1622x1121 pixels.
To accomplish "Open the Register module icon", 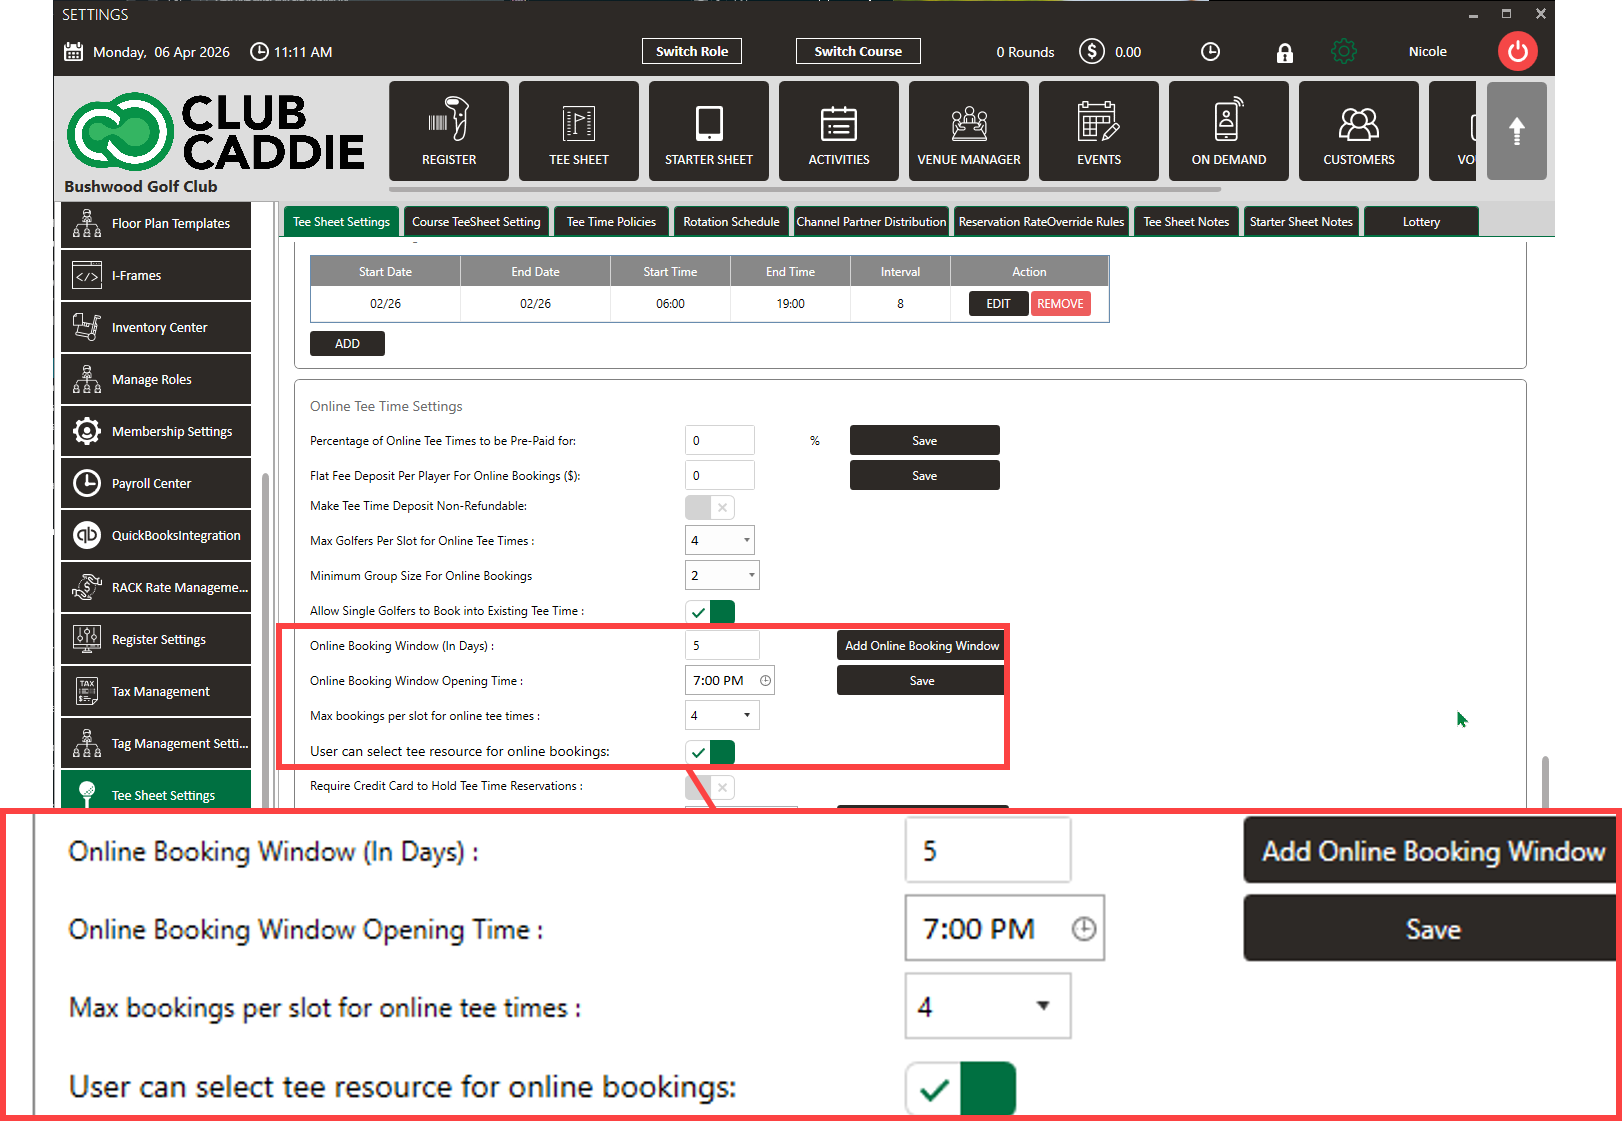I will click(x=449, y=131).
